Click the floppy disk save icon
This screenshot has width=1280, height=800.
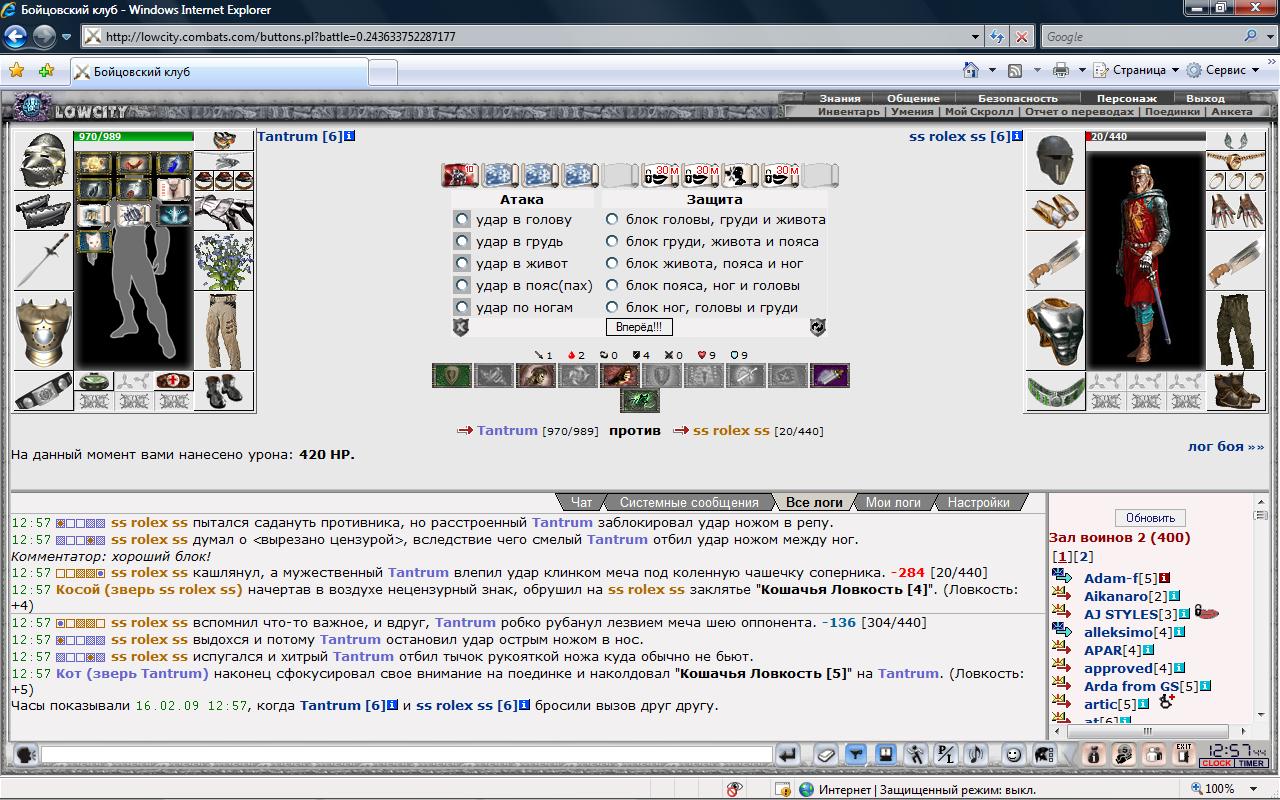tap(885, 754)
